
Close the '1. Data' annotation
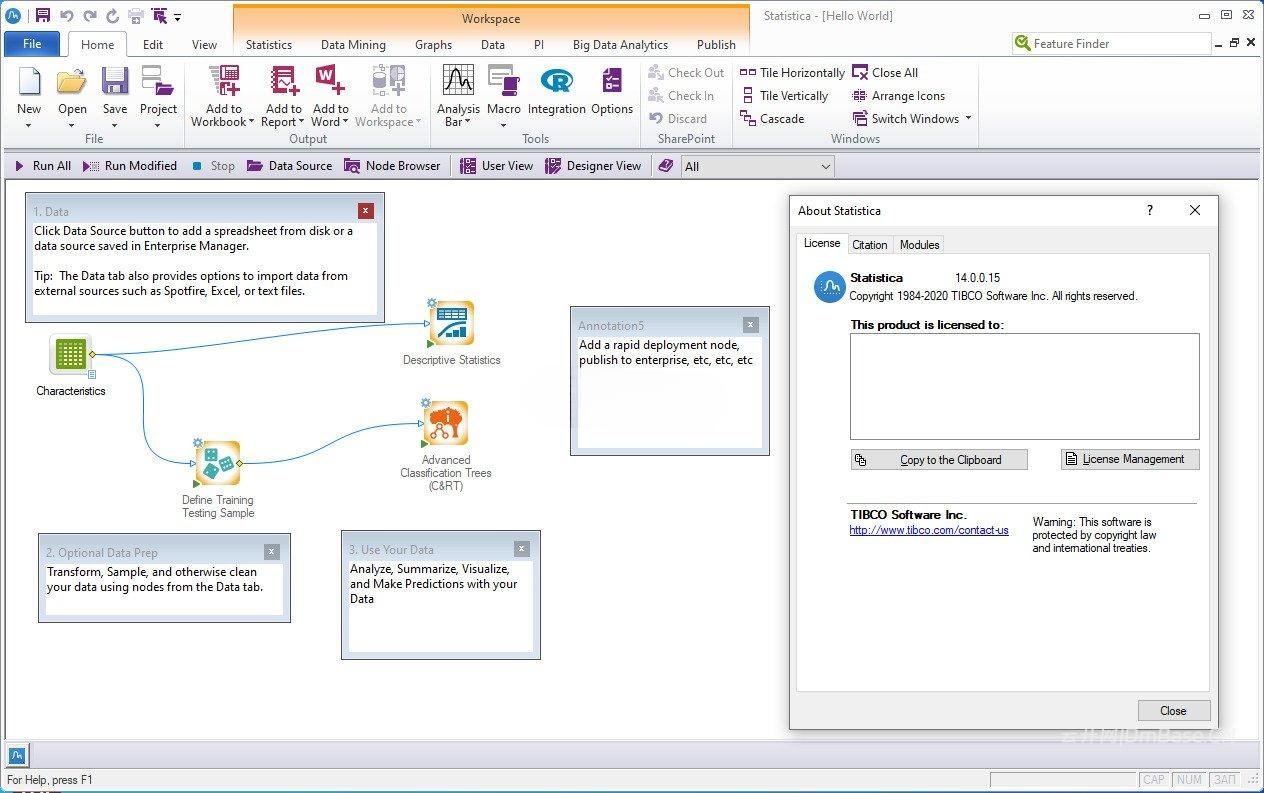[365, 210]
